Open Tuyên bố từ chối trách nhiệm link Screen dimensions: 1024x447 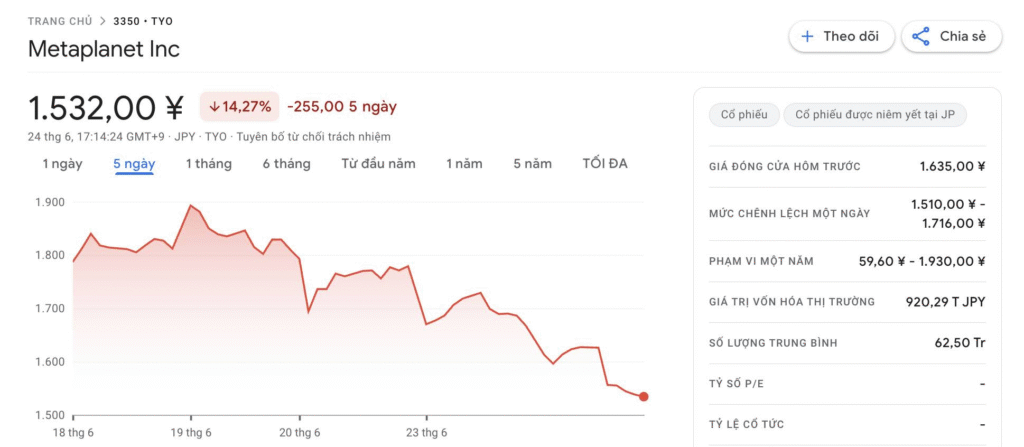pos(313,137)
